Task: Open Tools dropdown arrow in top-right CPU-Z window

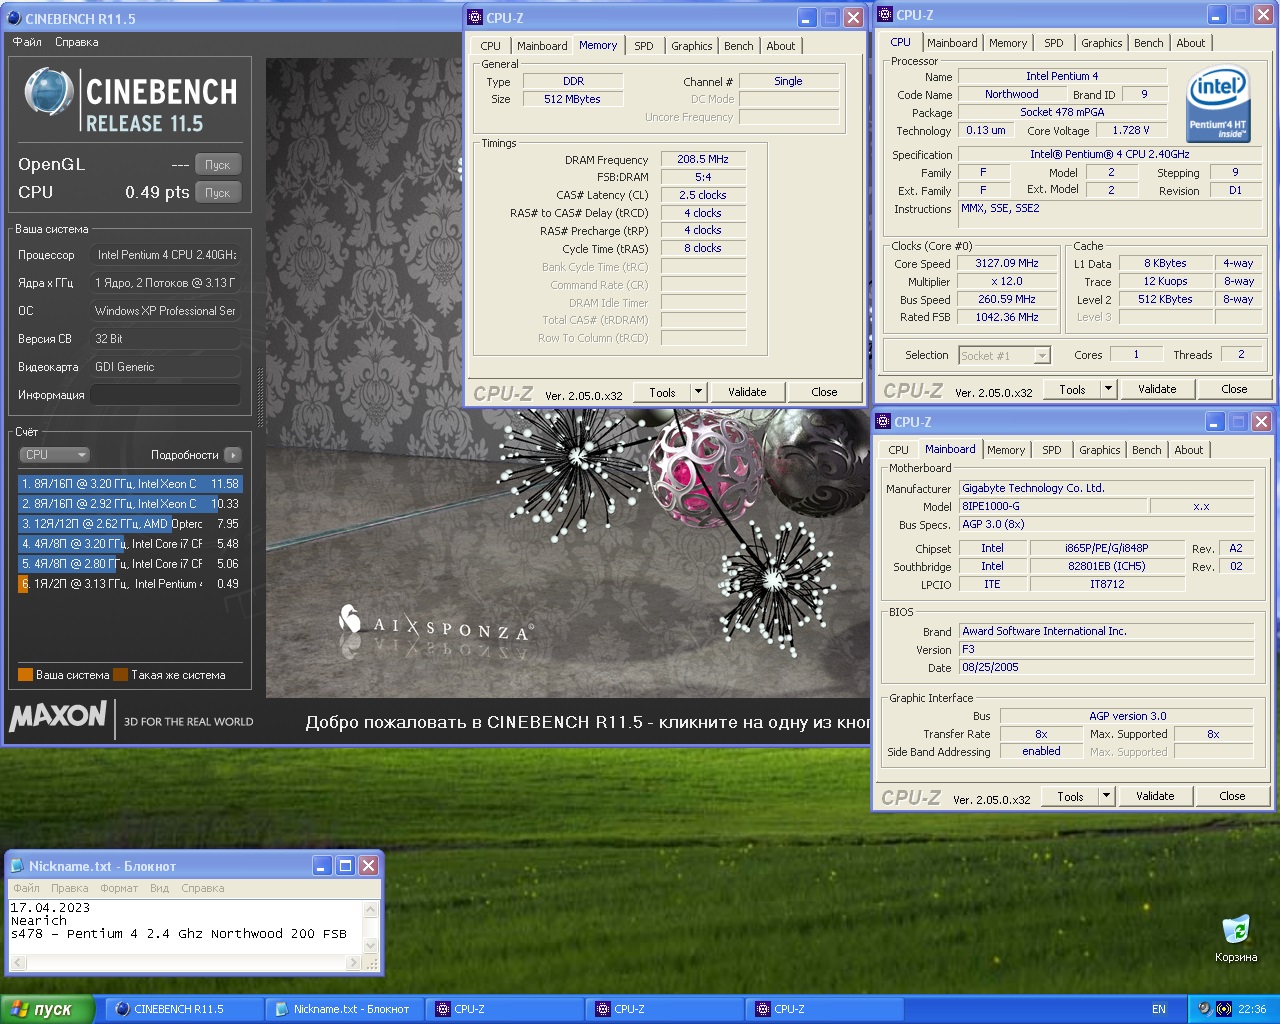Action: (1108, 389)
